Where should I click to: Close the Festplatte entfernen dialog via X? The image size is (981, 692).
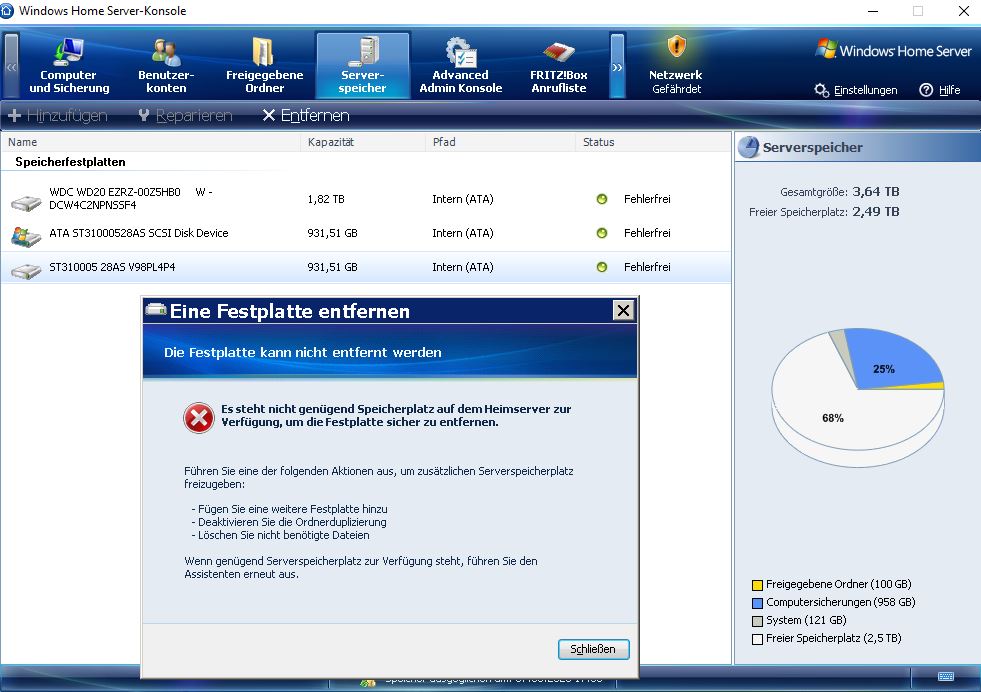(x=623, y=311)
